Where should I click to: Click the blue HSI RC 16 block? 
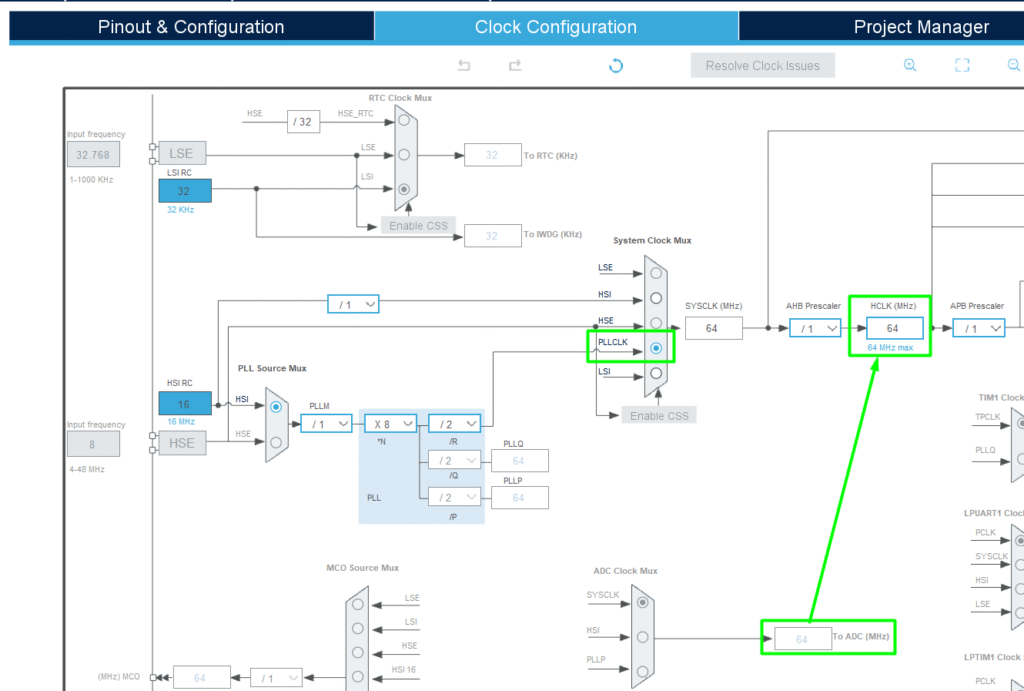pos(185,404)
